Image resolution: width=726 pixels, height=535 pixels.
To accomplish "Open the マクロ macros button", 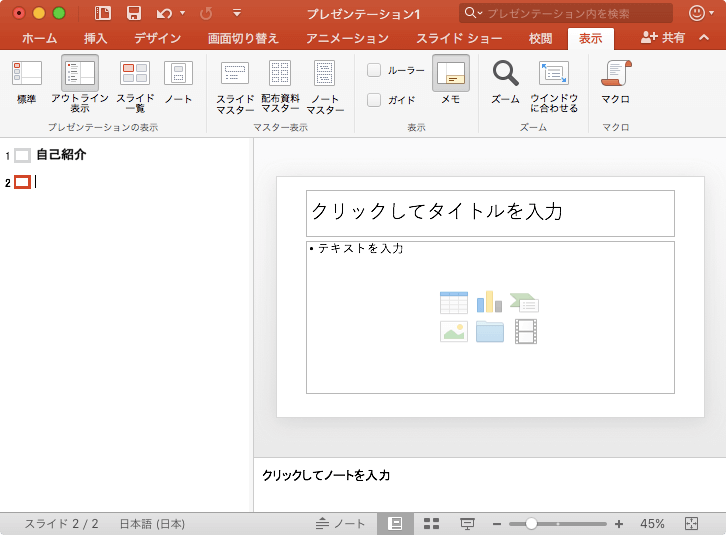I will [615, 82].
